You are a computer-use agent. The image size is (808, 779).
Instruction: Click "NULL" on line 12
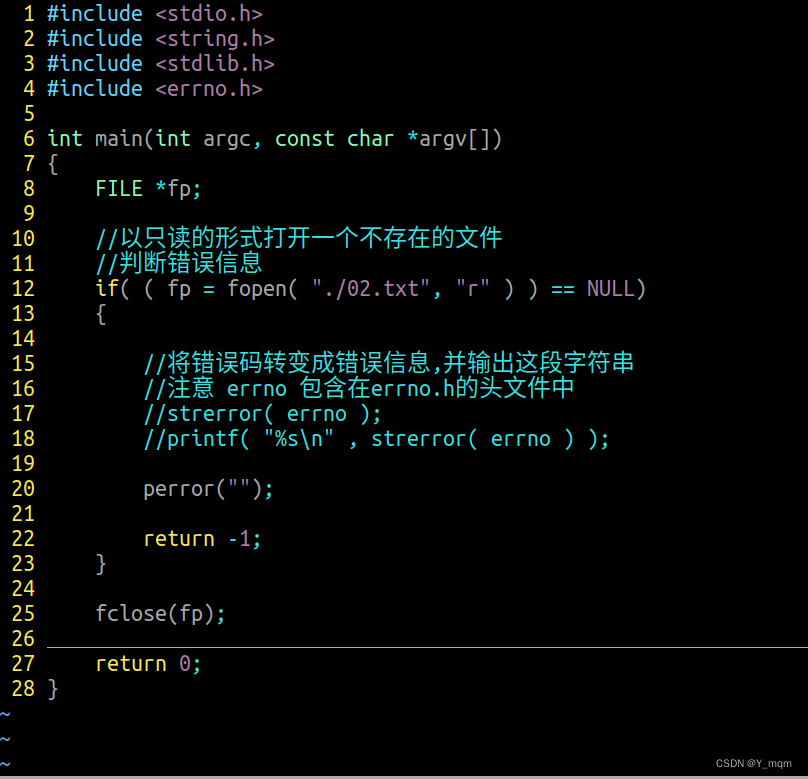611,289
